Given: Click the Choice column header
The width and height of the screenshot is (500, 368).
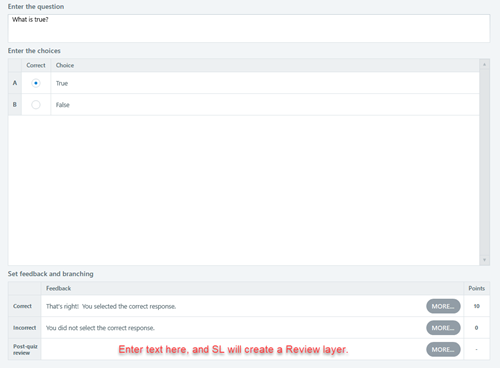Looking at the screenshot, I should point(65,65).
